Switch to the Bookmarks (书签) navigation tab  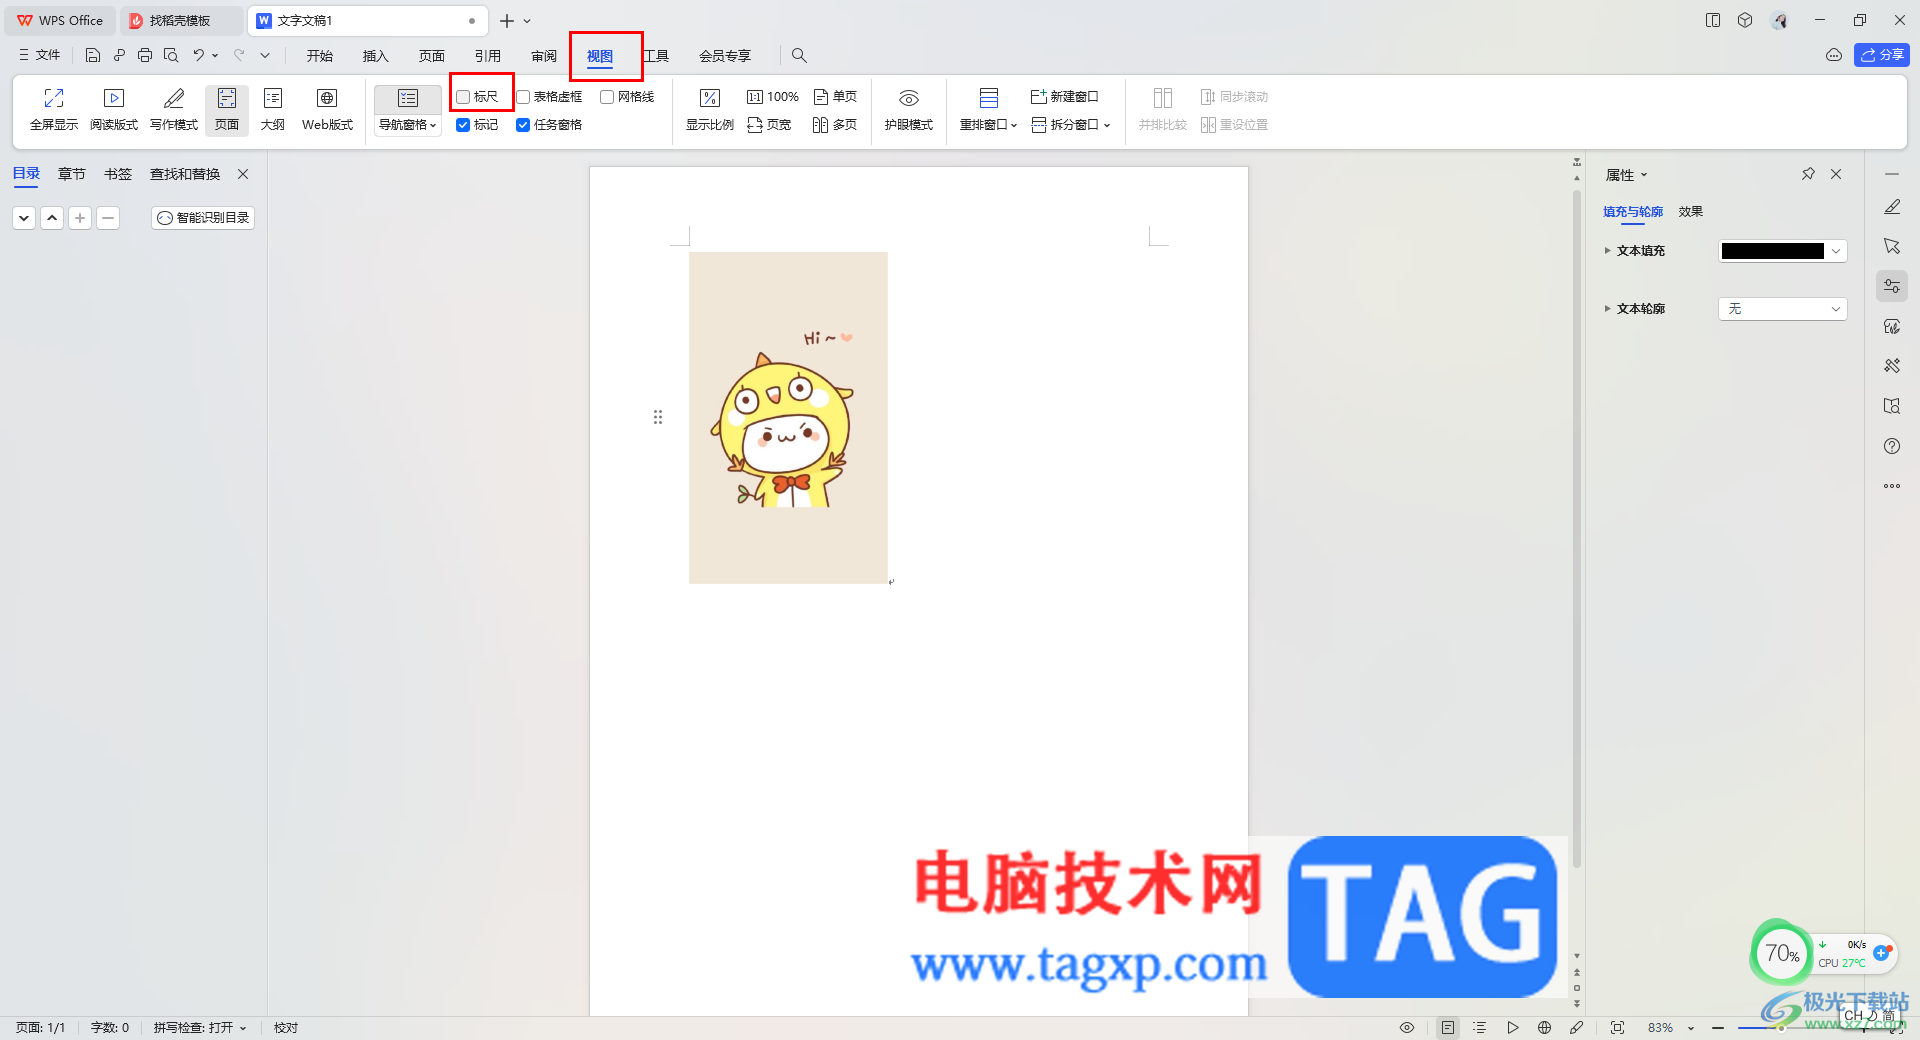point(118,174)
